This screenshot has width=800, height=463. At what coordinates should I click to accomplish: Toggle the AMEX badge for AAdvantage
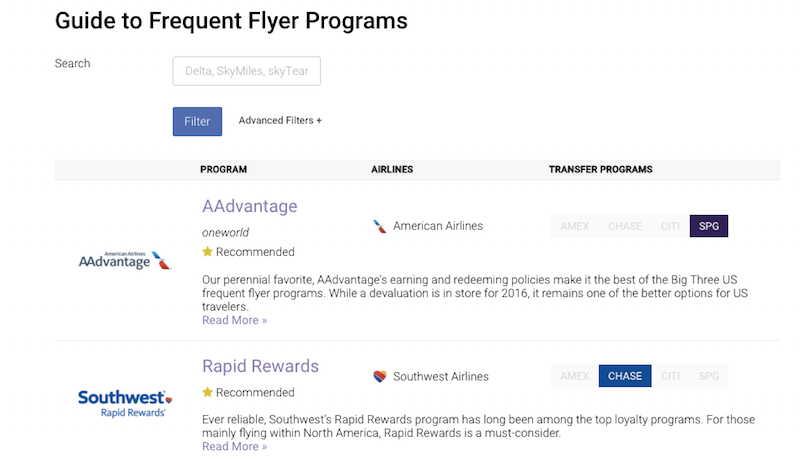[x=574, y=226]
